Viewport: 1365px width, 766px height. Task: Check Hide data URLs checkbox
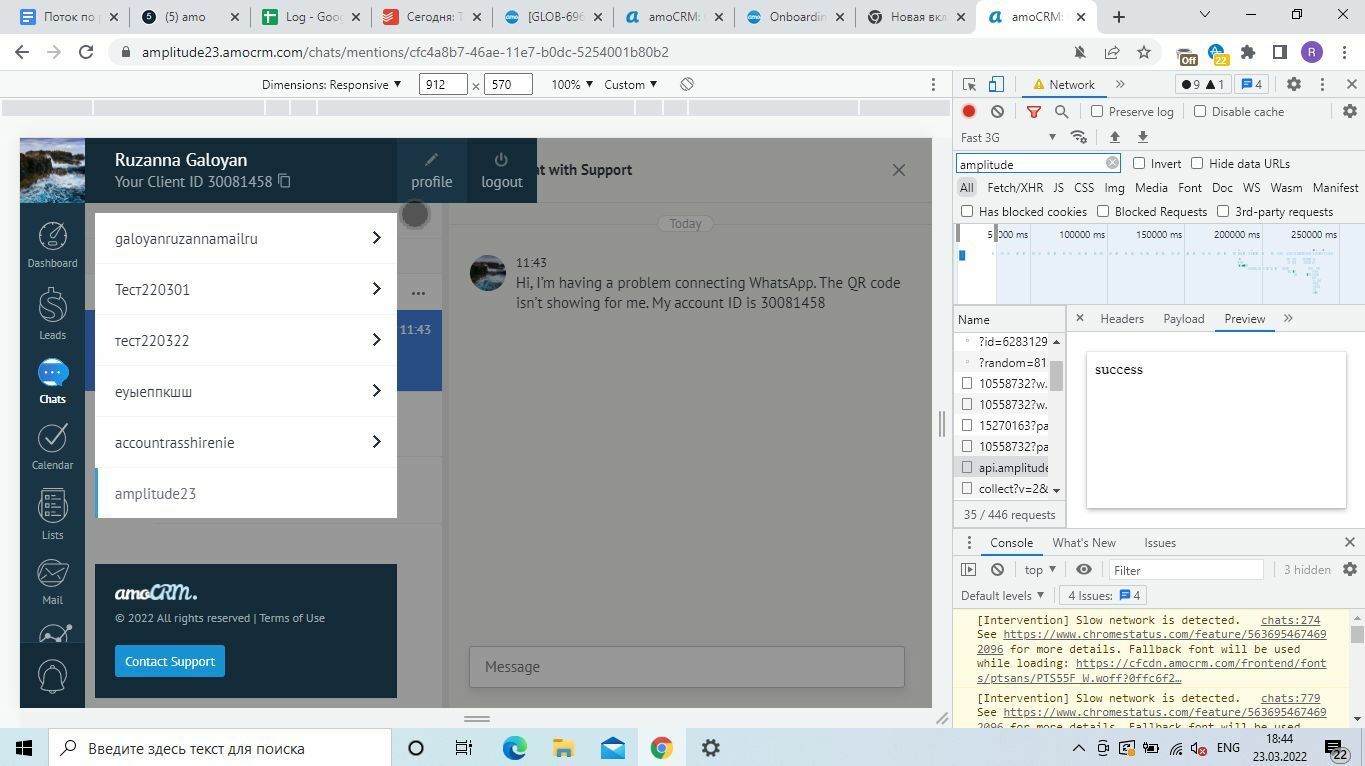[x=1197, y=164]
